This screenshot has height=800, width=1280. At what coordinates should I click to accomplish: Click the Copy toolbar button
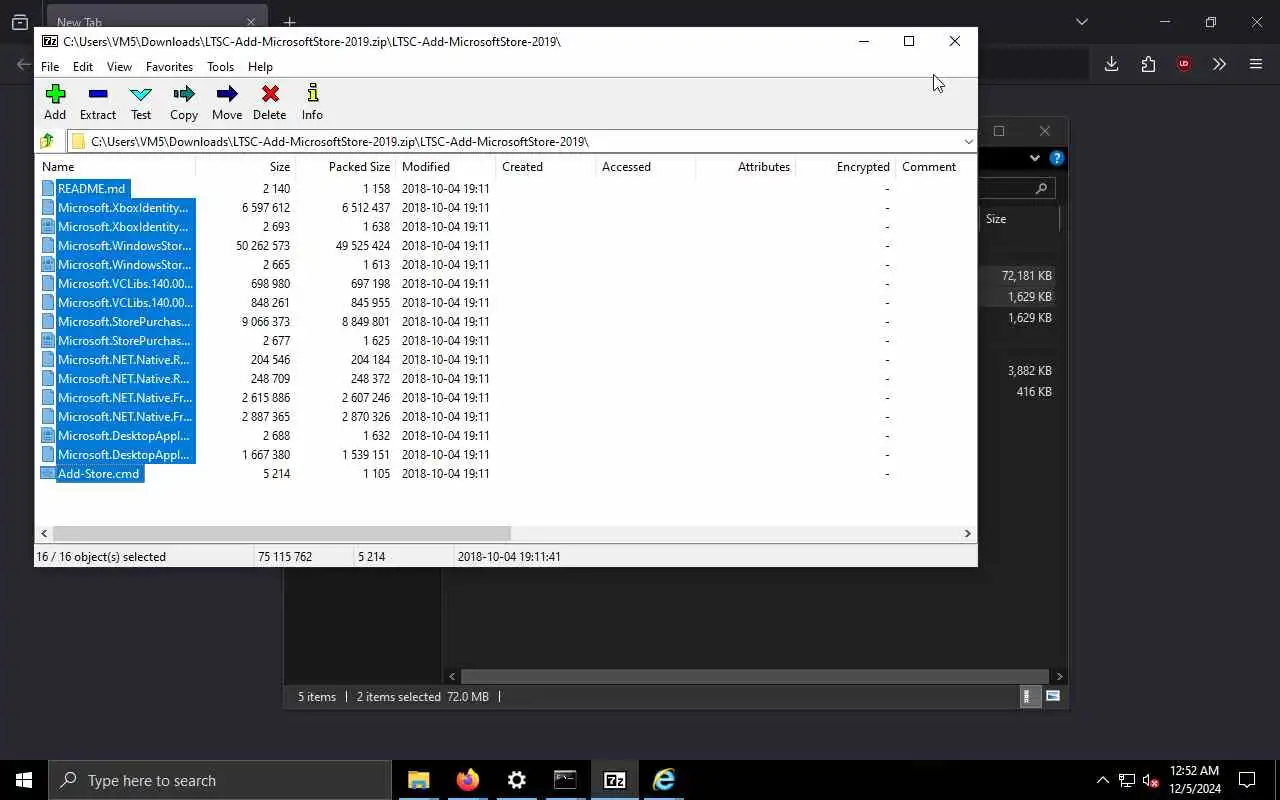point(184,102)
